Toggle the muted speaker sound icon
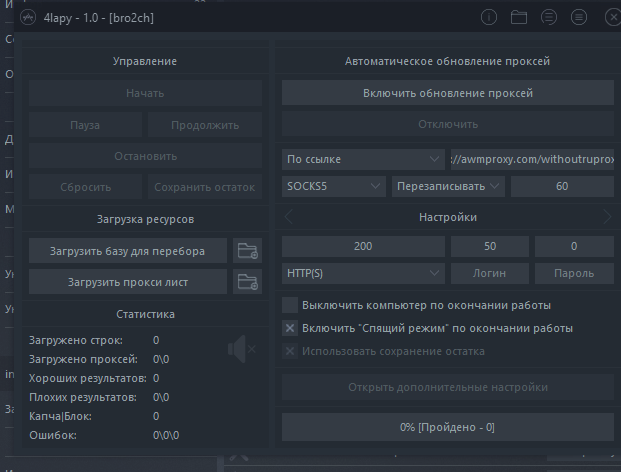This screenshot has width=621, height=472. coord(242,349)
